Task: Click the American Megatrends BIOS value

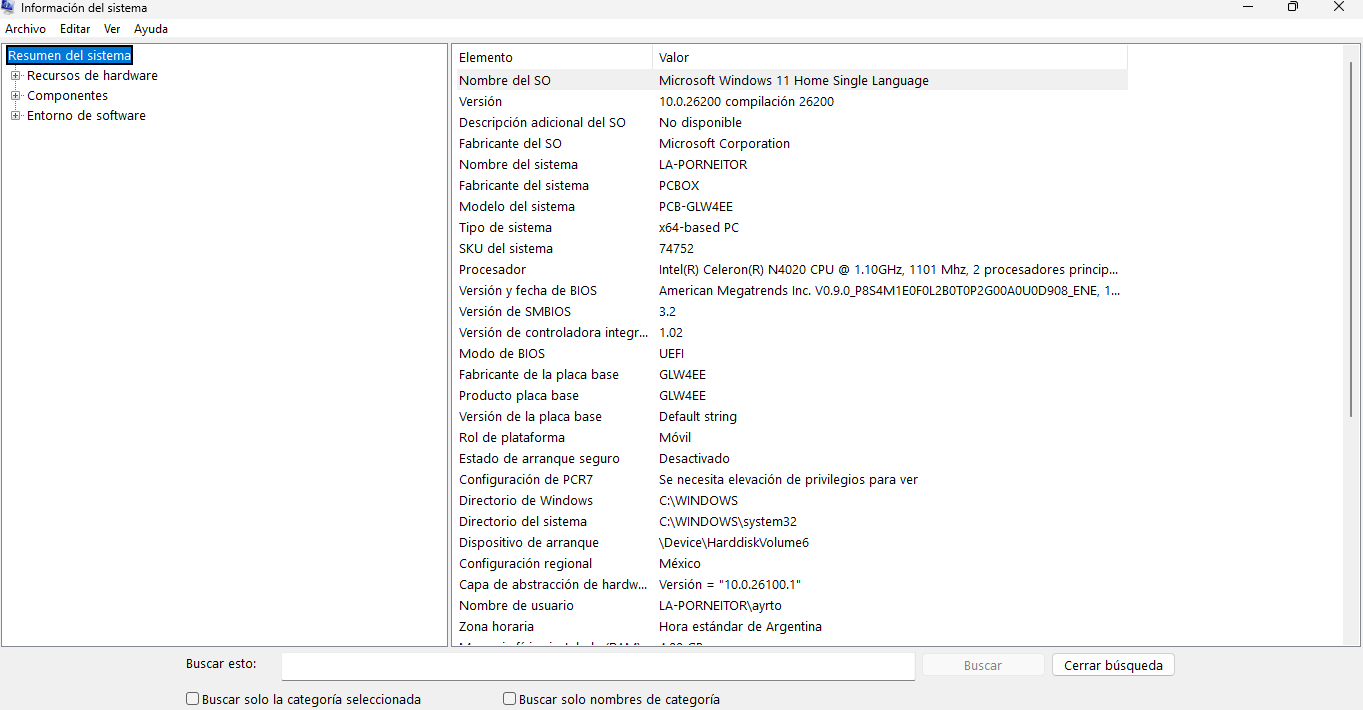Action: 889,291
